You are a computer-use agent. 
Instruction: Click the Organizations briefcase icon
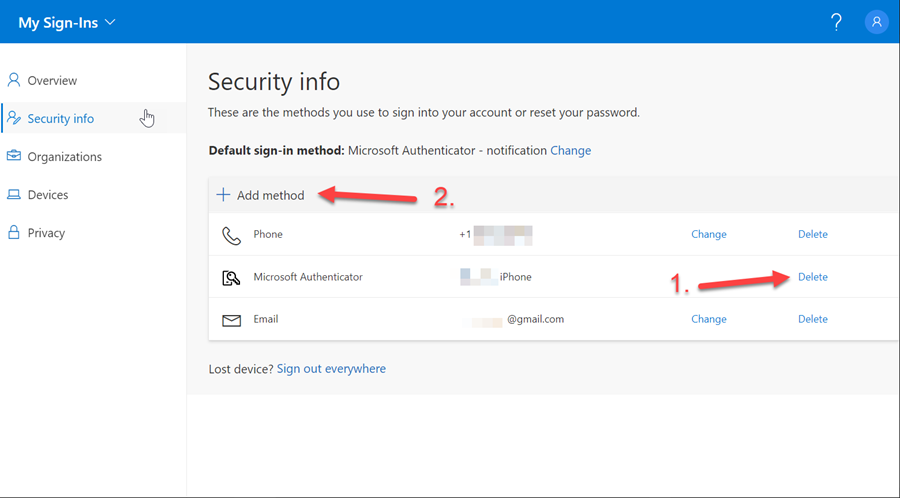click(x=14, y=156)
